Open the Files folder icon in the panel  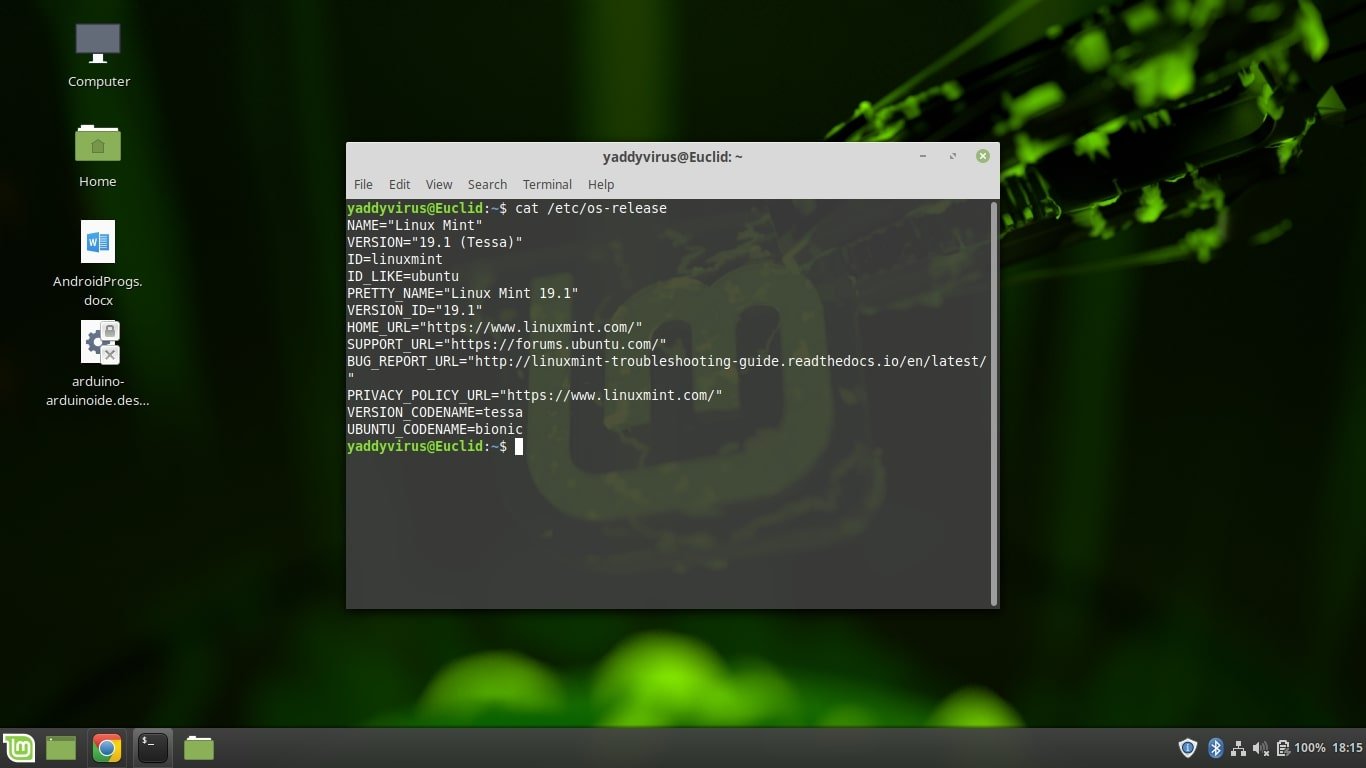(199, 747)
